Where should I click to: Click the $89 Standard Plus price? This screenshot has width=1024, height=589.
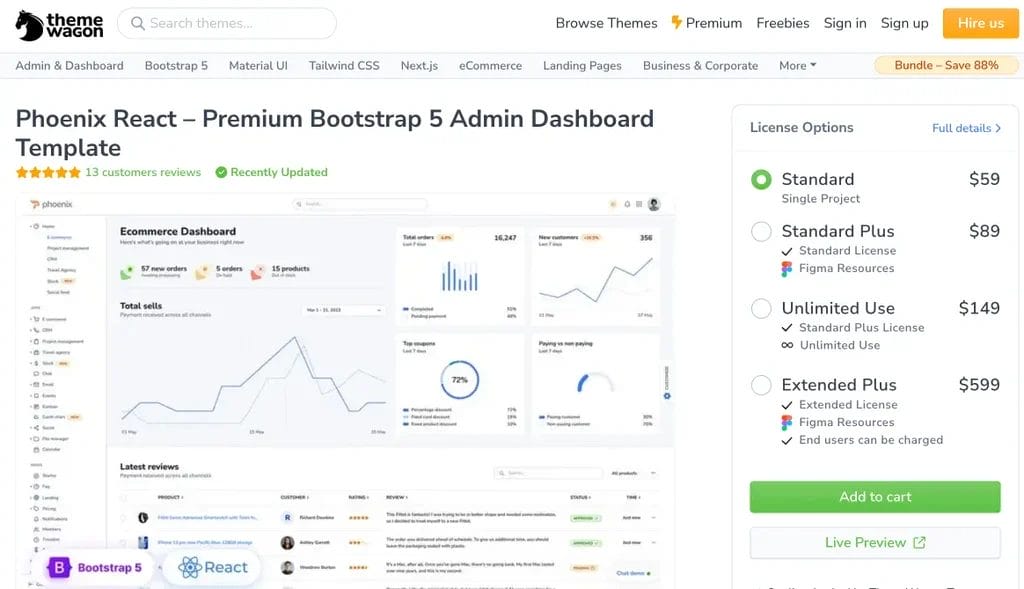click(x=984, y=231)
